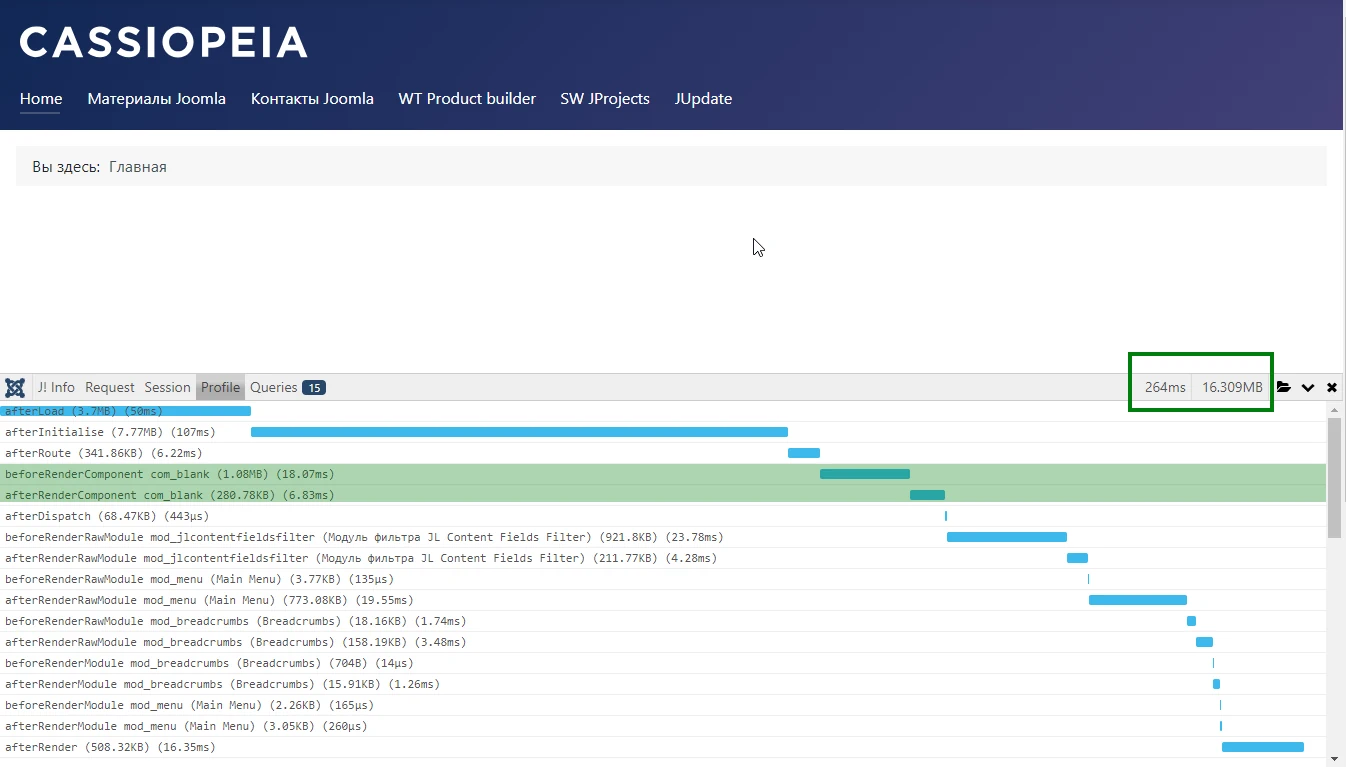This screenshot has height=767, width=1346.
Task: Open Материалы Joomla menu item
Action: (x=156, y=99)
